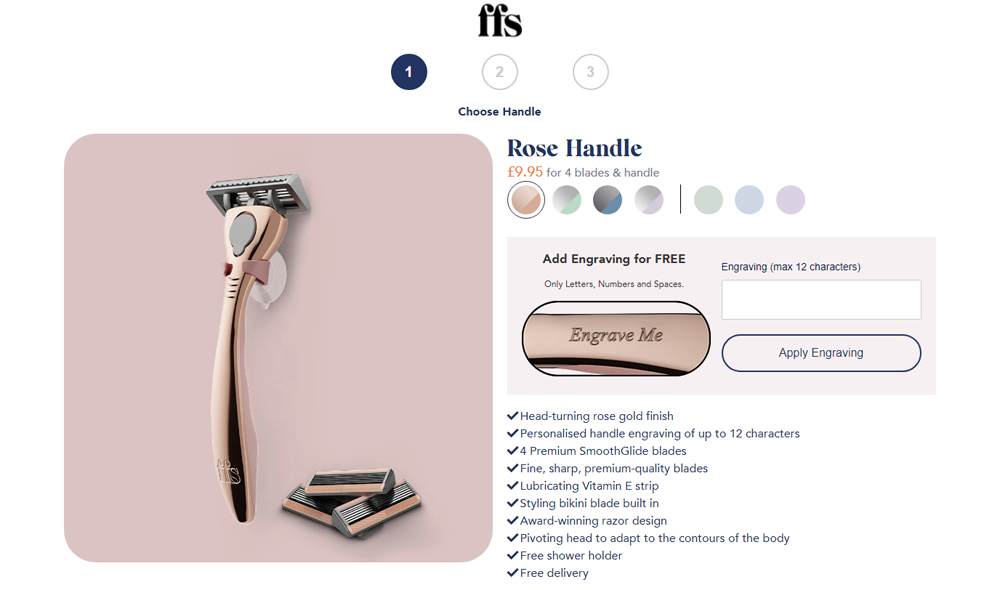1000x590 pixels.
Task: Choose the silver and lilac handle swatch
Action: [x=649, y=200]
